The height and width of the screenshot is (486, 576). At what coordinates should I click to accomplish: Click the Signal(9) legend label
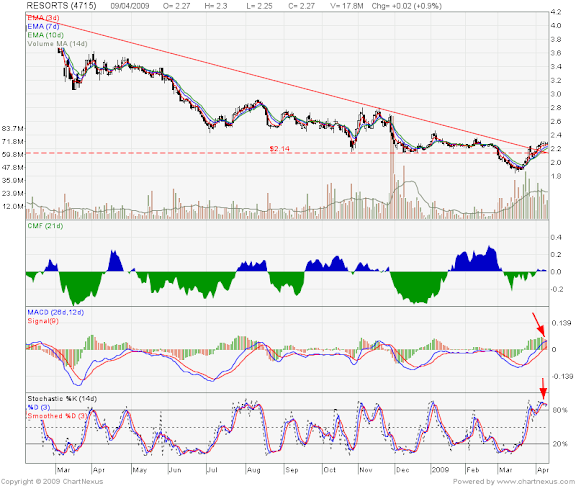pos(43,321)
